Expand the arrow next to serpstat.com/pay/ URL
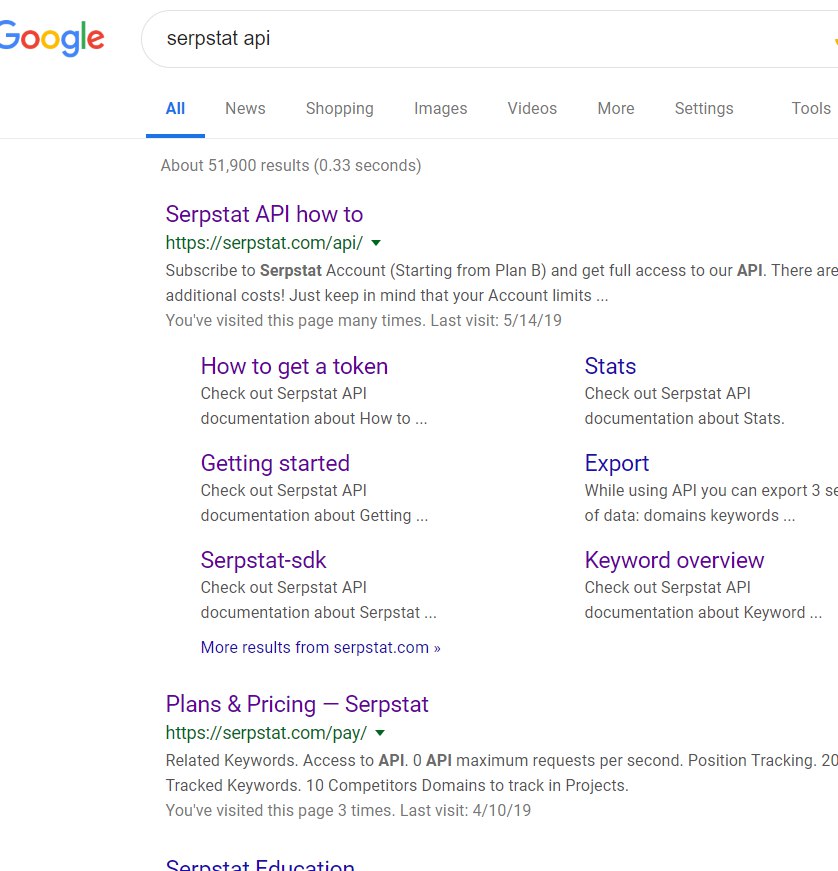 coord(380,733)
